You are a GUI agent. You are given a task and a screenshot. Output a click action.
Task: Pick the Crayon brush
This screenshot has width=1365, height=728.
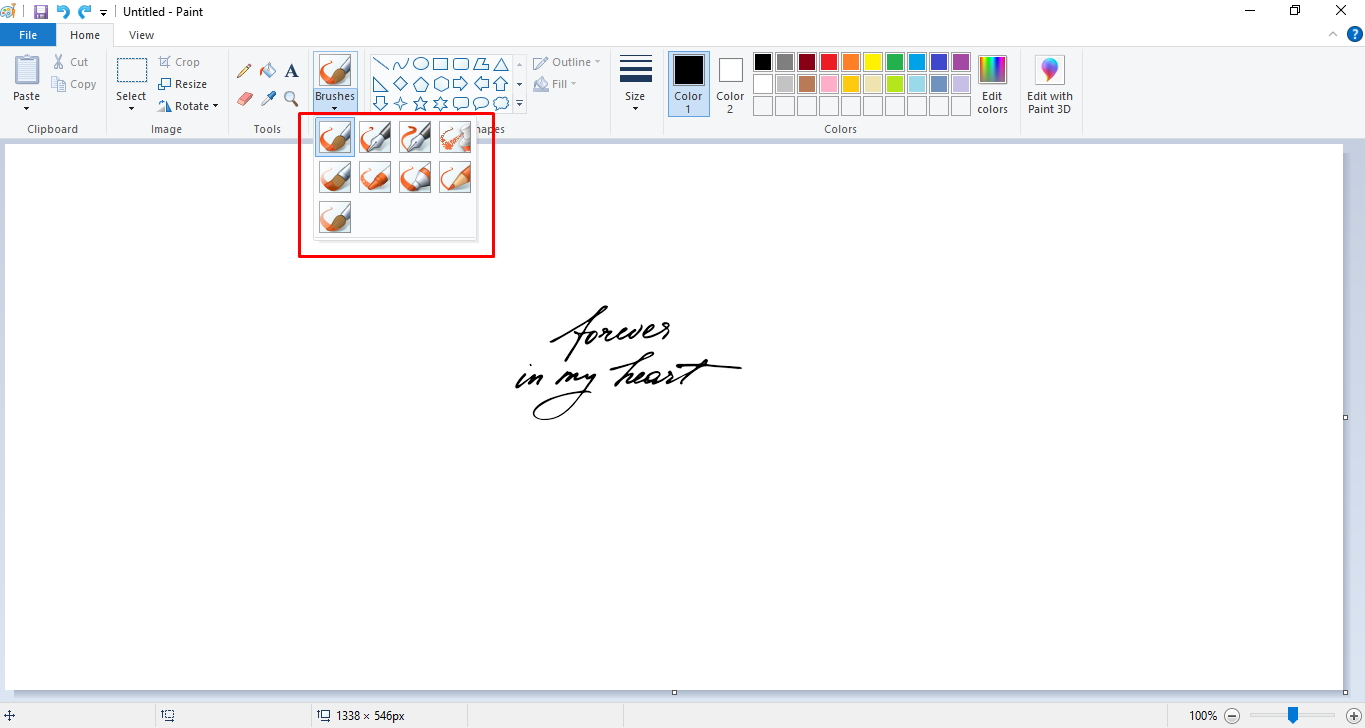click(x=375, y=177)
